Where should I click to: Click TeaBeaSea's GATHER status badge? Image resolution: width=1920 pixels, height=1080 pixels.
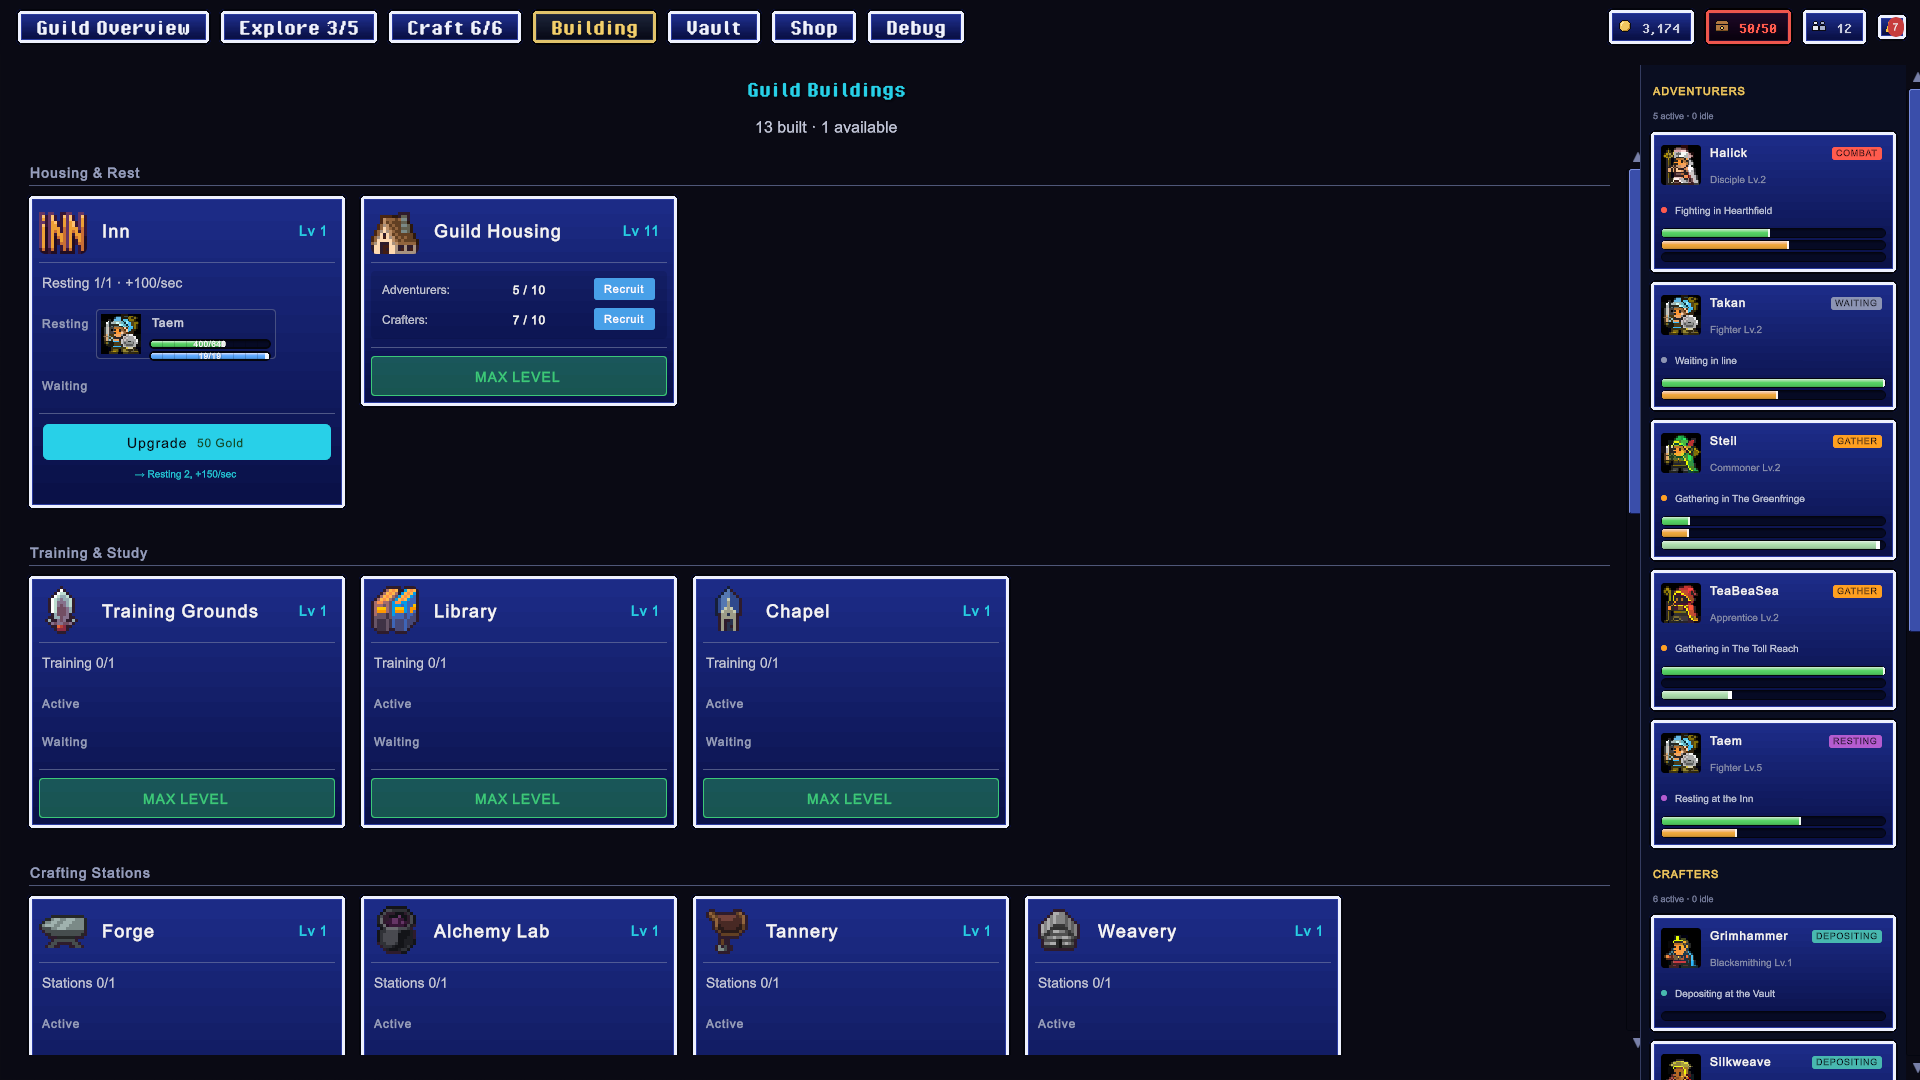[1857, 591]
